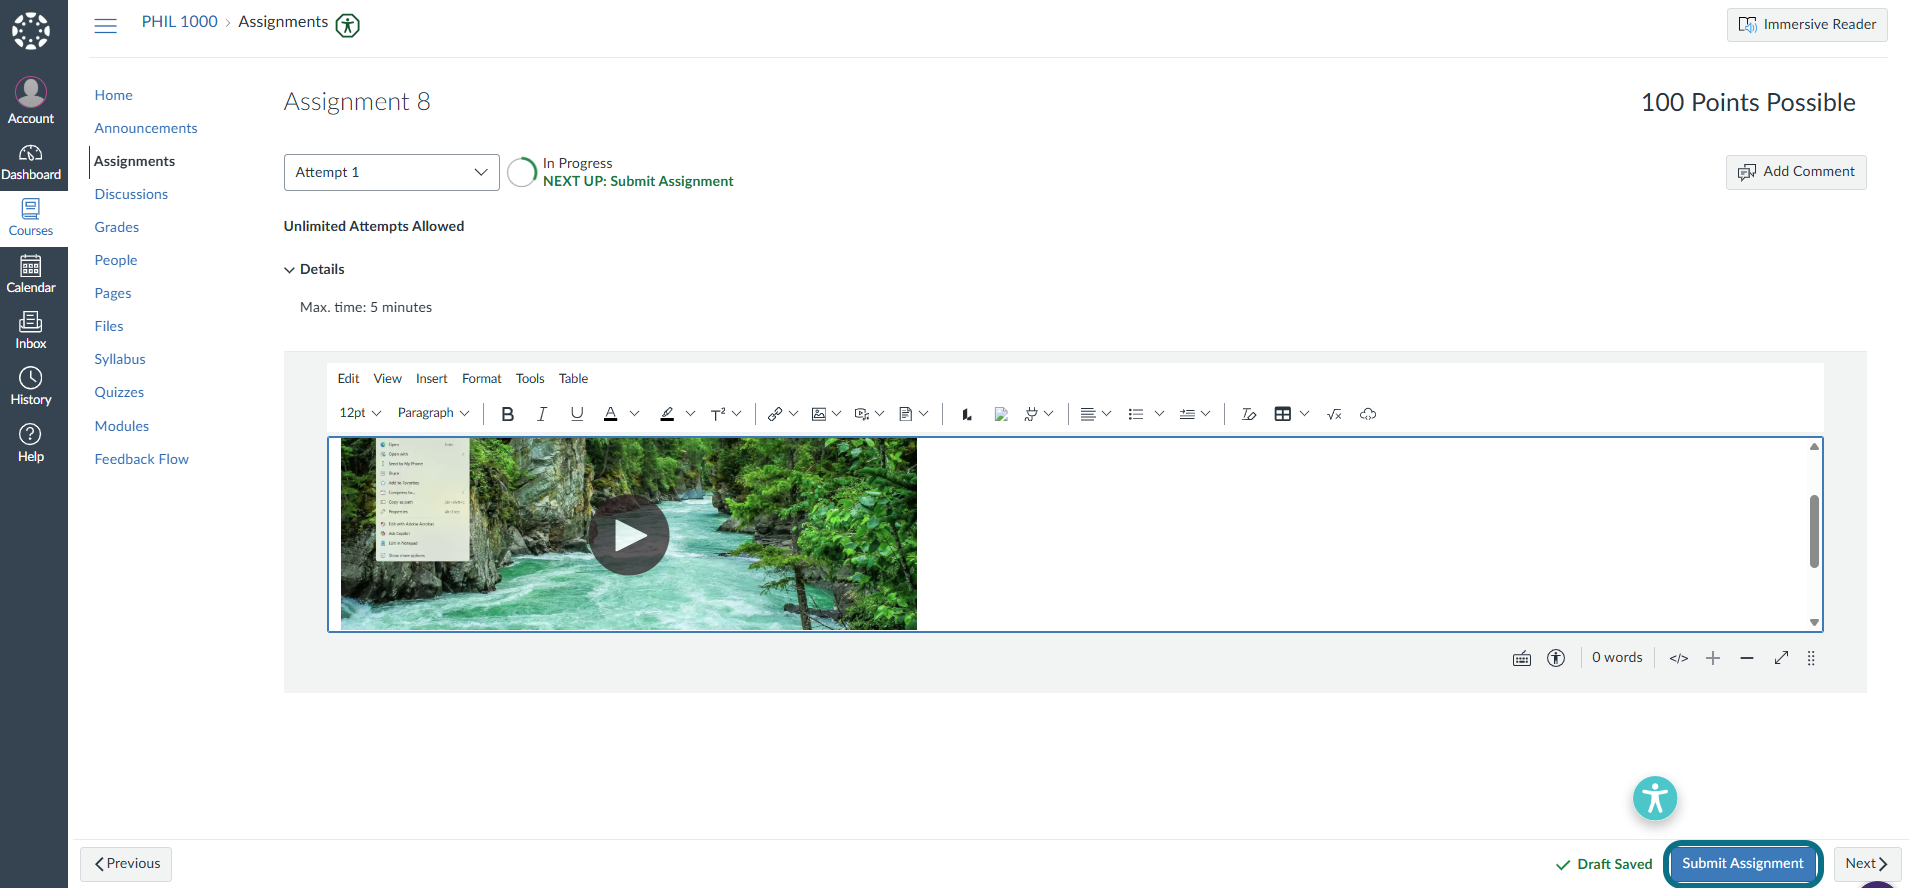
Task: Play the embedded river video
Action: [x=629, y=535]
